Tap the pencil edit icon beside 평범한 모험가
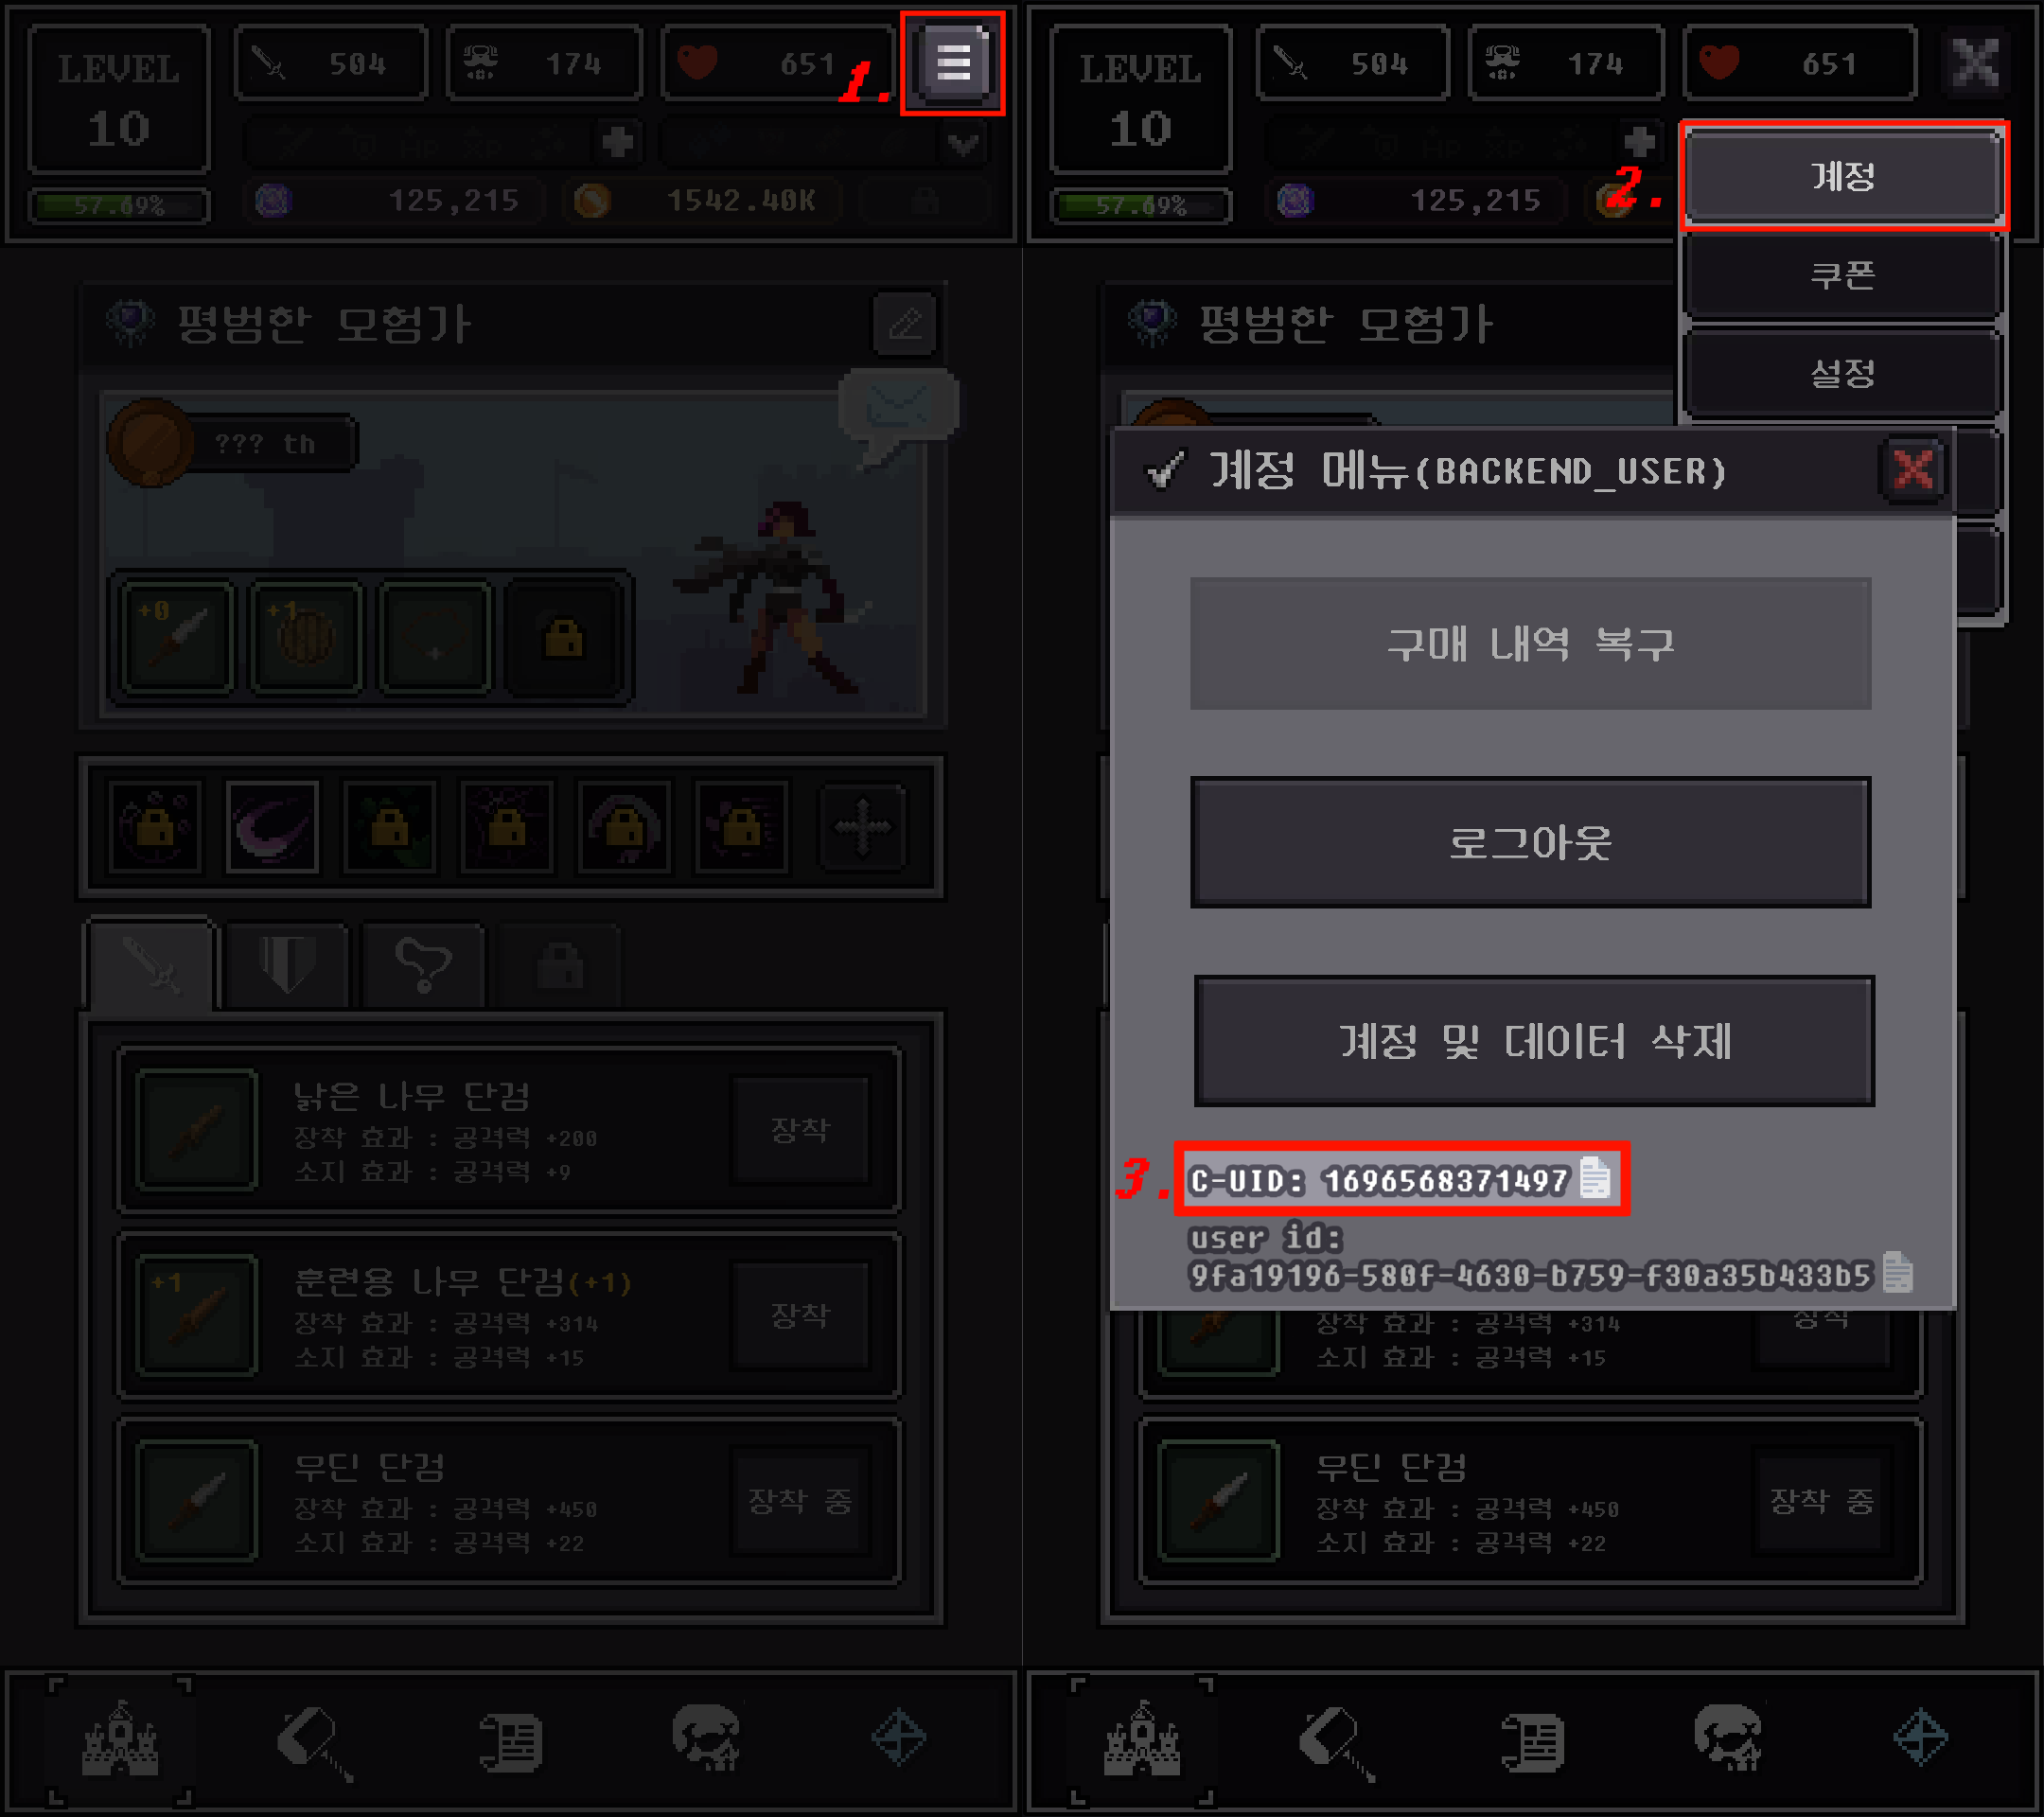The height and width of the screenshot is (1817, 2044). pos(905,324)
